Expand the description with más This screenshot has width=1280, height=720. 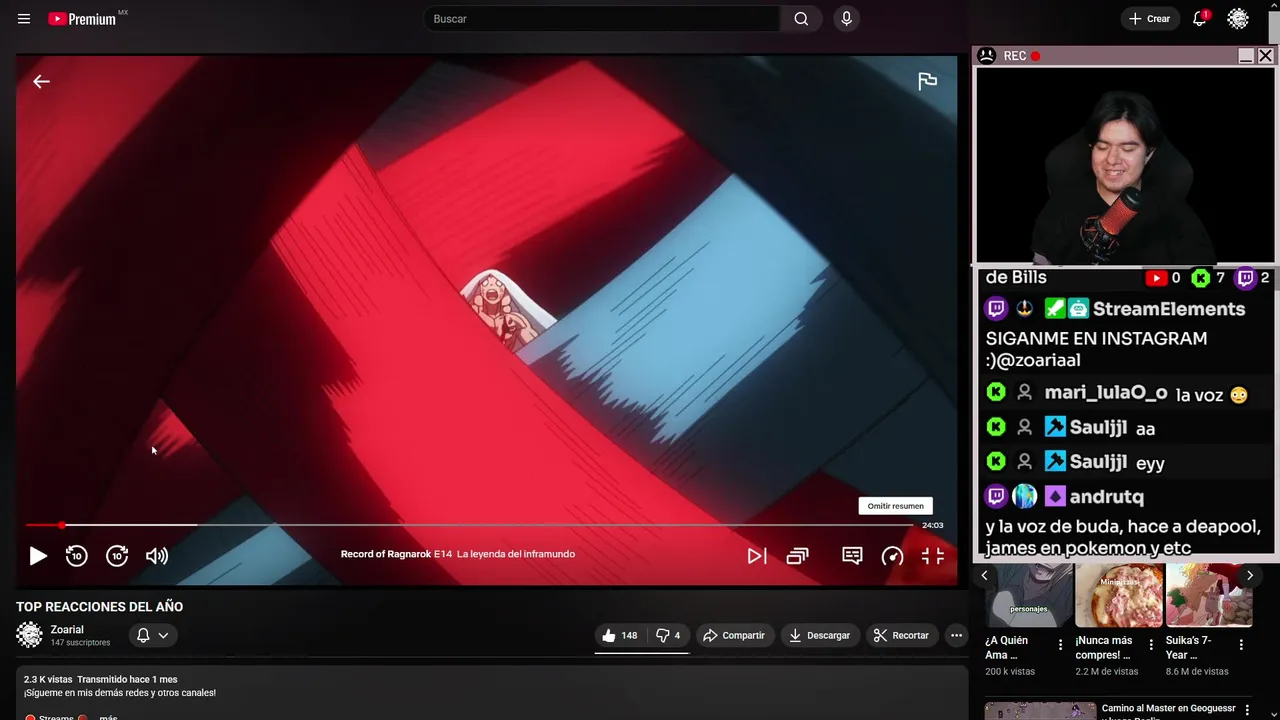tap(108, 717)
